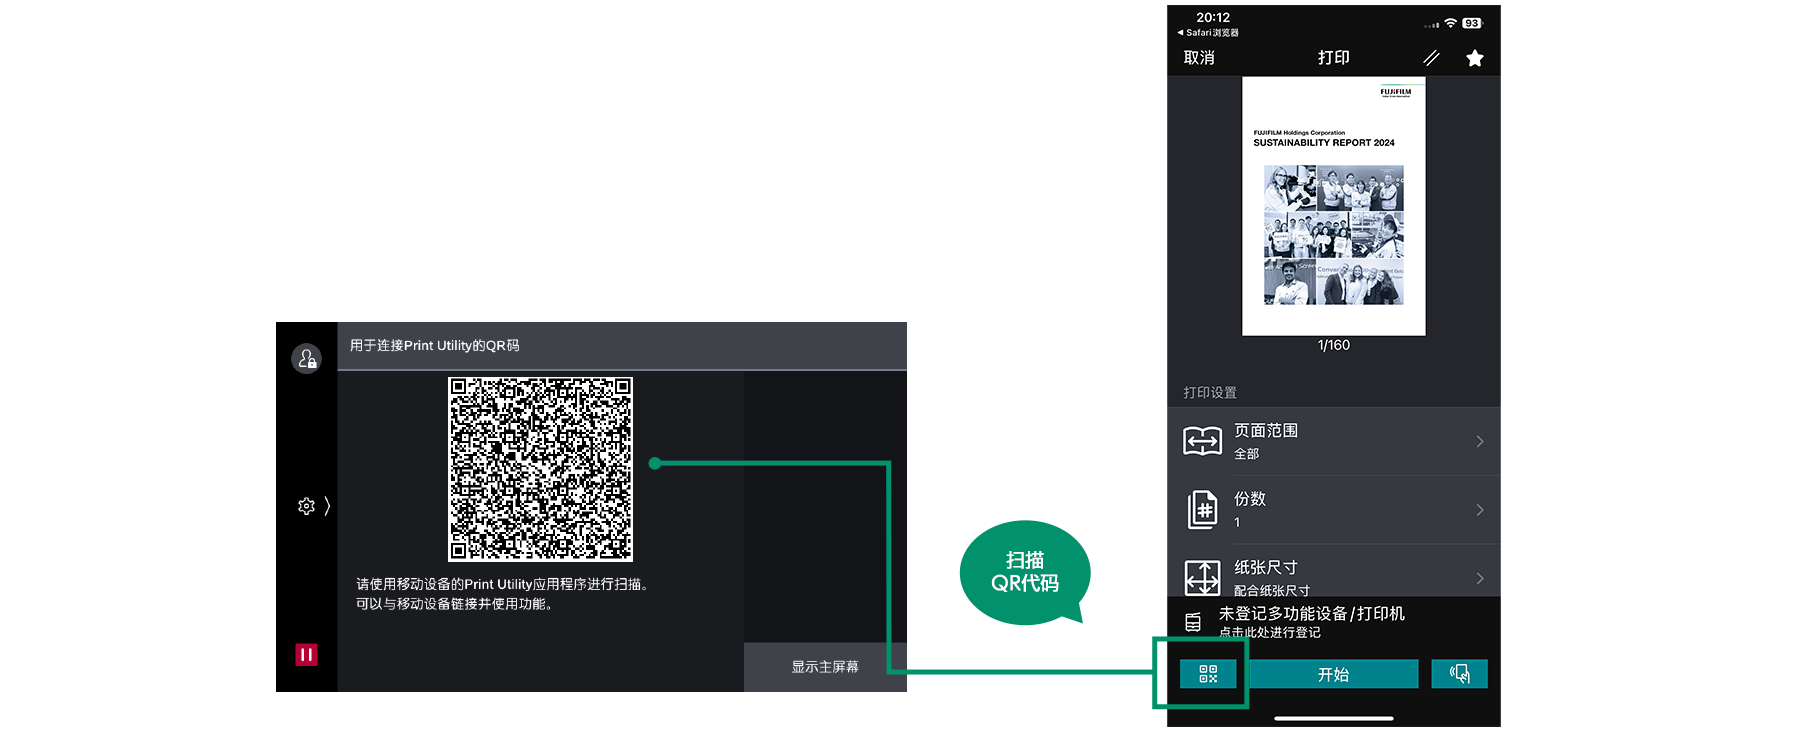The image size is (1800, 732).
Task: Tap the QR code on printer panel
Action: click(x=540, y=469)
